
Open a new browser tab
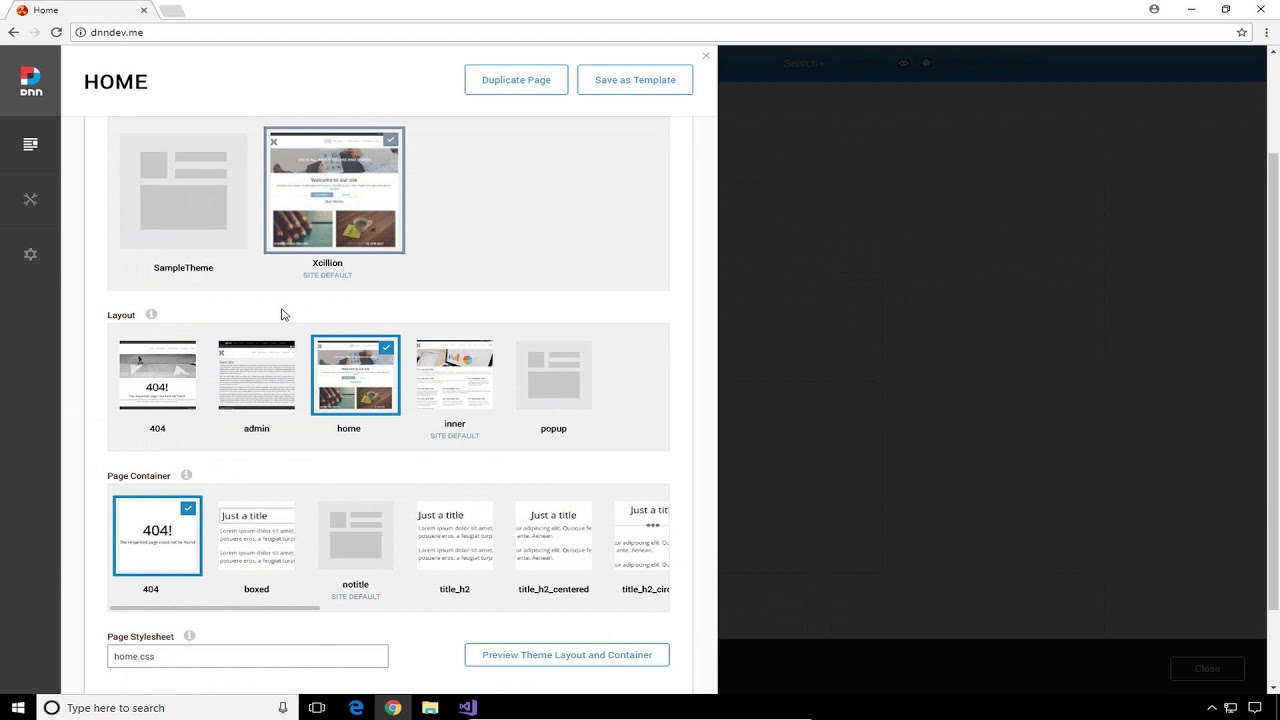click(172, 11)
